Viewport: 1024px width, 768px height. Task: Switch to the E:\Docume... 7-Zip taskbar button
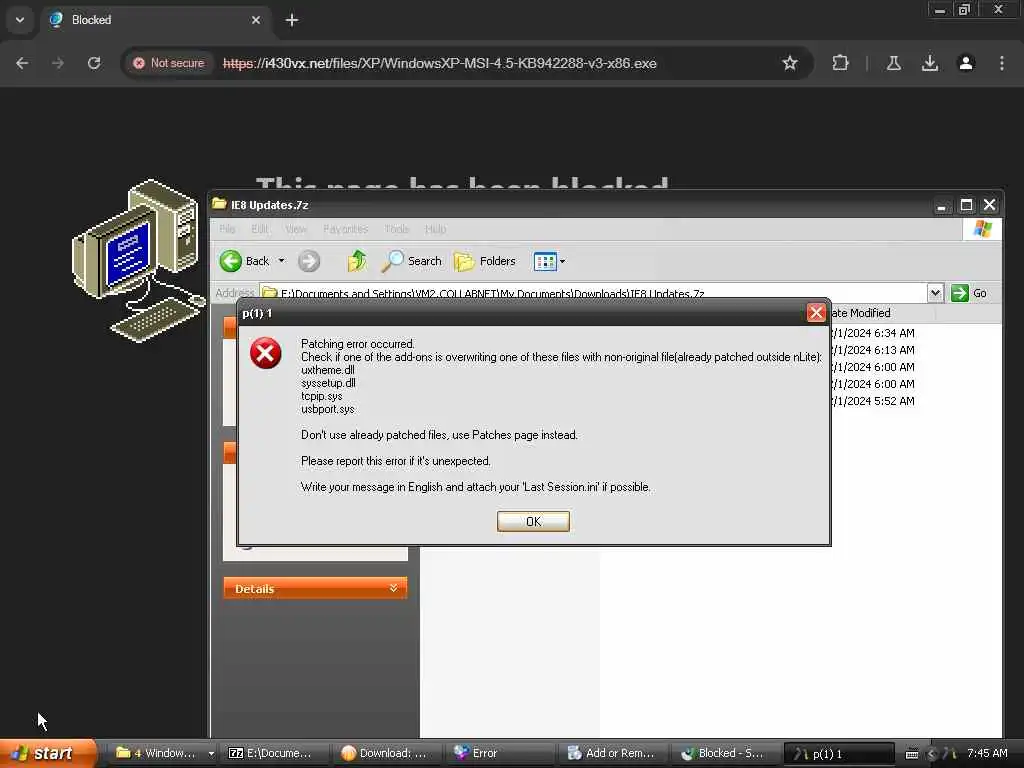[274, 753]
